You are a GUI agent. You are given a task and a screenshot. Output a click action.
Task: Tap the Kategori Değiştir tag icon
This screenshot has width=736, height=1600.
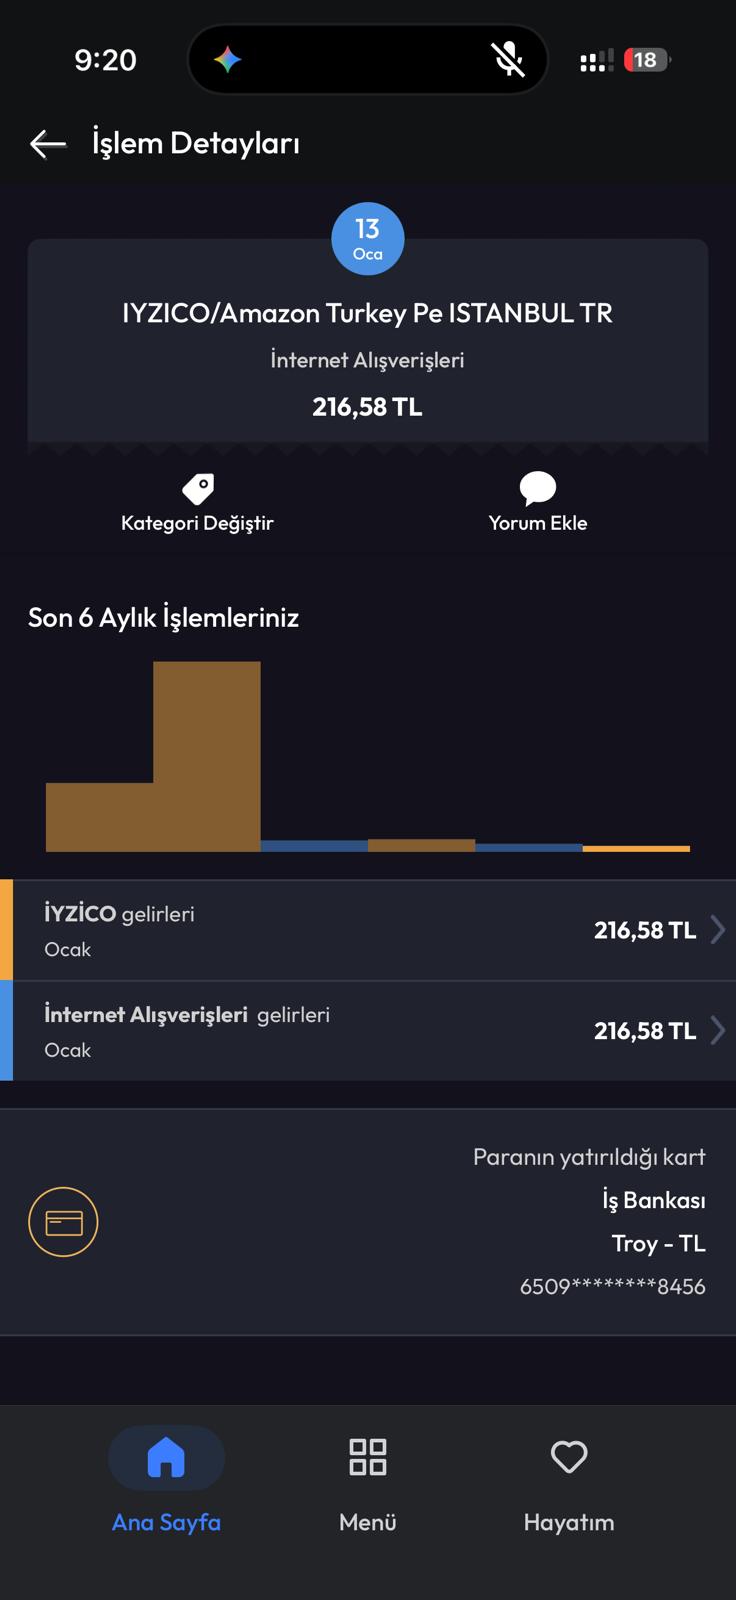(198, 489)
